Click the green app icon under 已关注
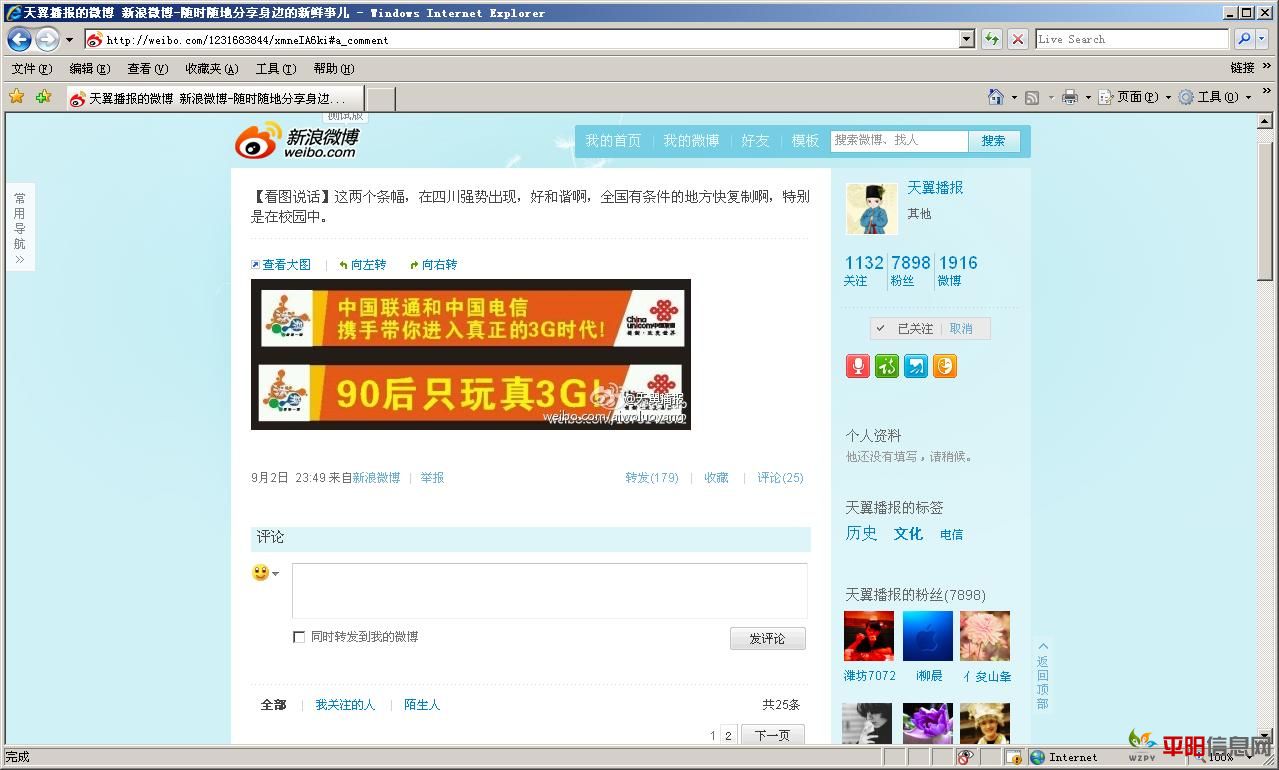1279x770 pixels. click(x=886, y=366)
